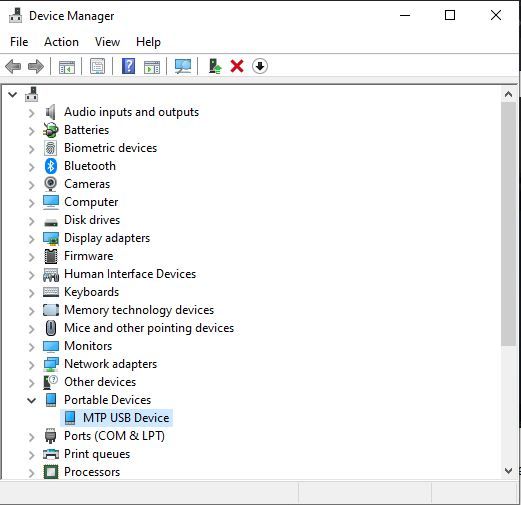
Task: Click the Display adapters icon
Action: point(51,238)
